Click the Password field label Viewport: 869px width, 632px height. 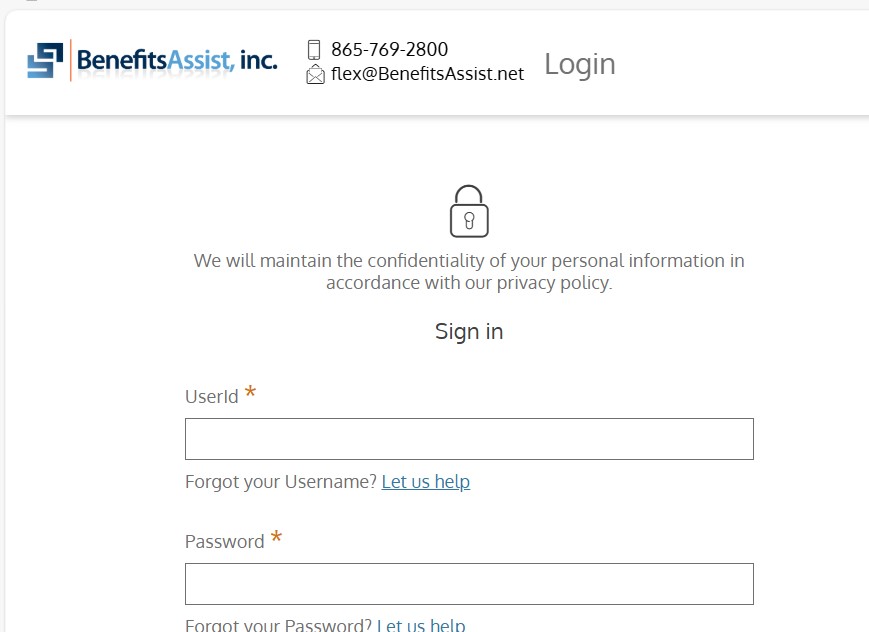224,542
